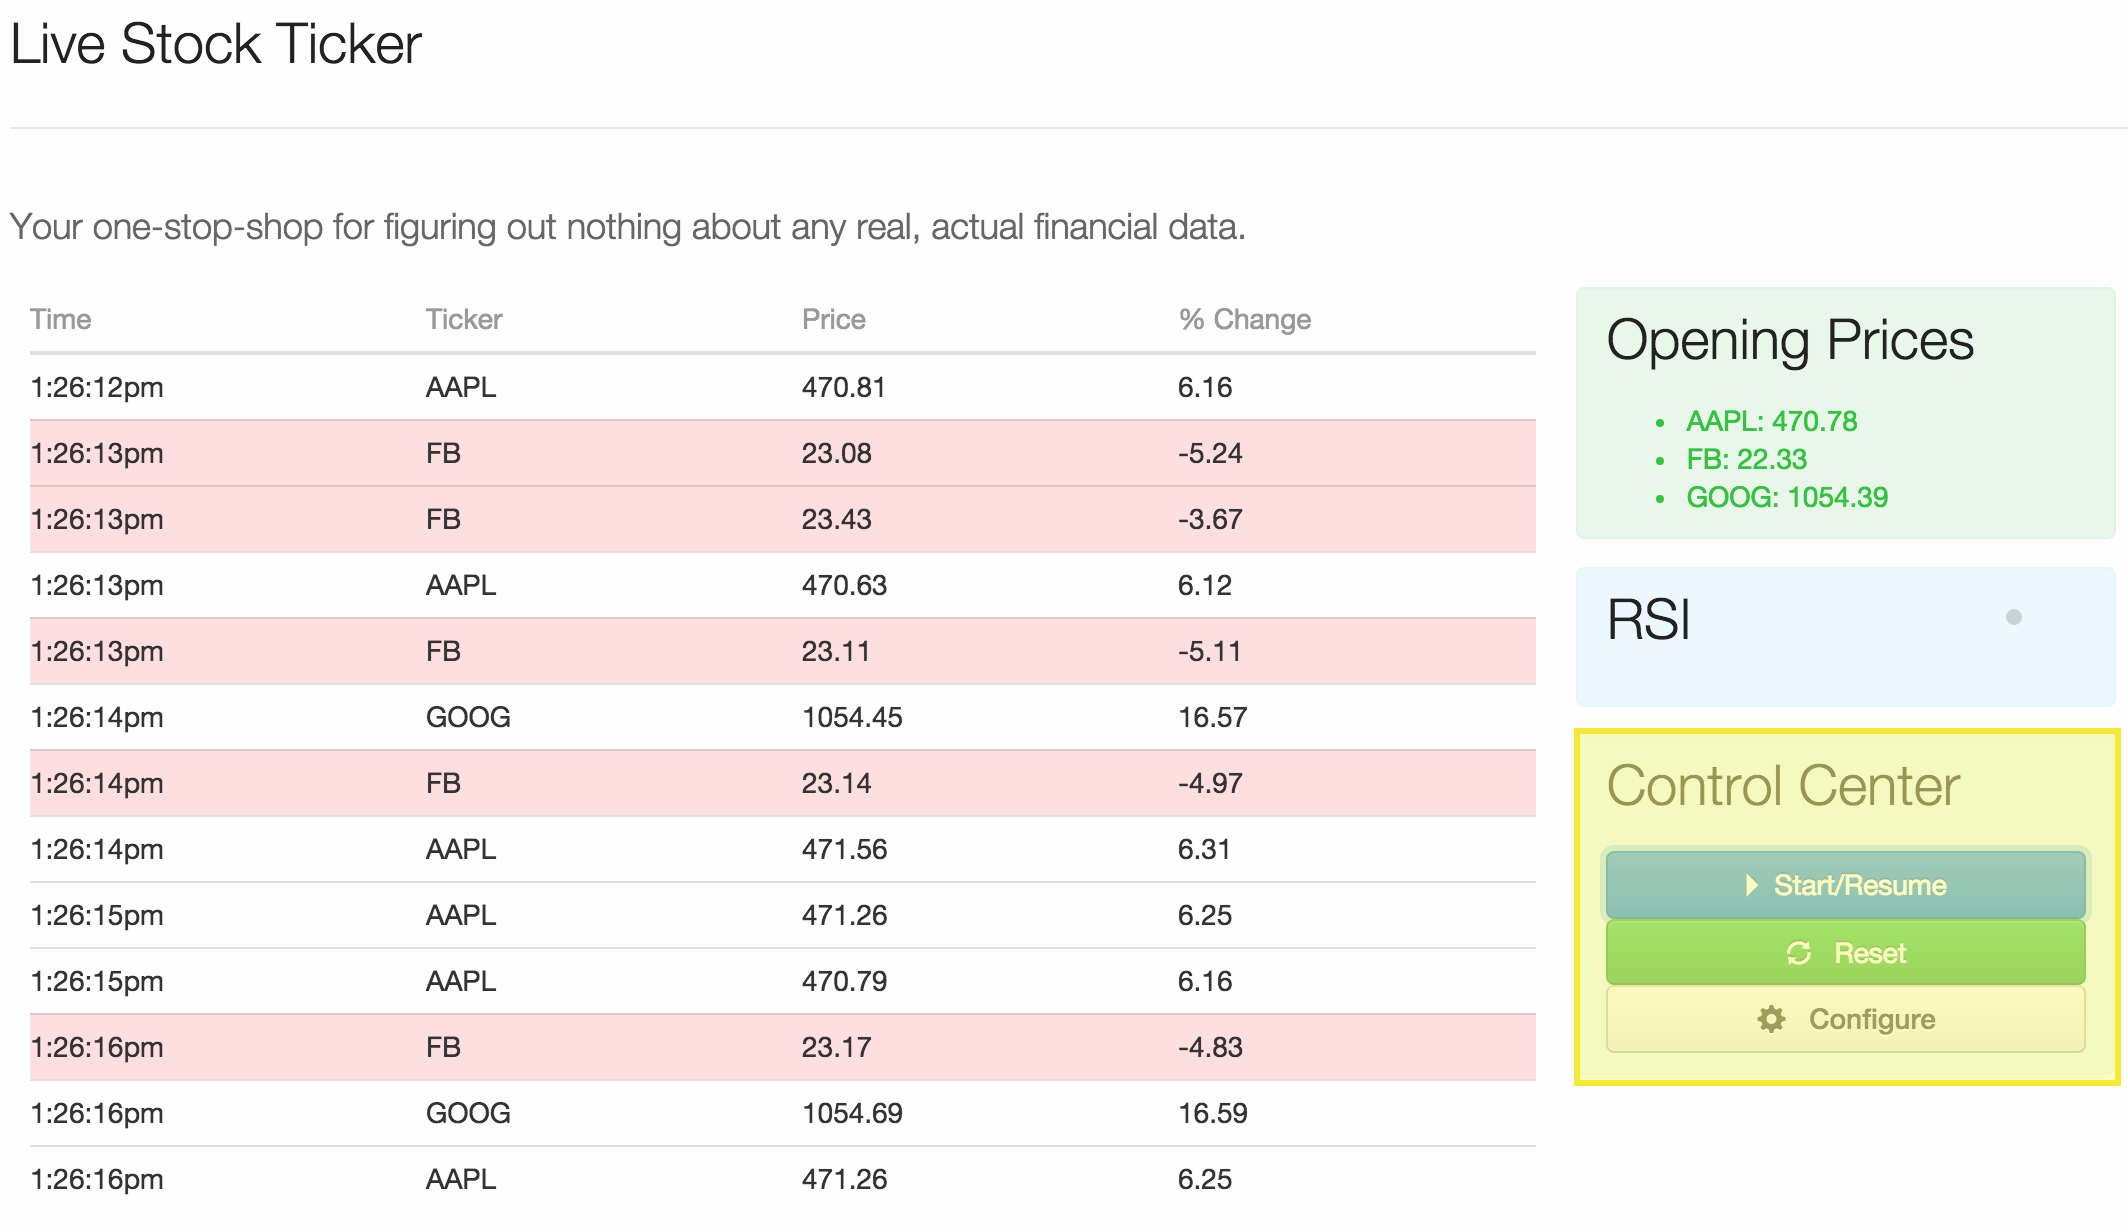Click the Price column header
Image resolution: width=2128 pixels, height=1232 pixels.
[x=834, y=319]
